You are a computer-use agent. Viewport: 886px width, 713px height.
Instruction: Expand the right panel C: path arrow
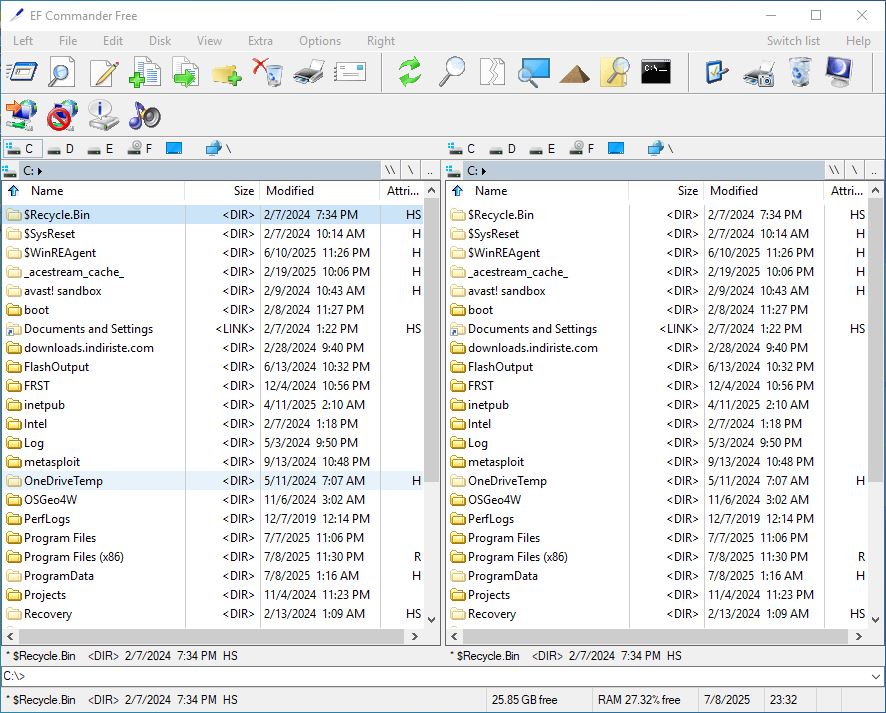pyautogui.click(x=484, y=171)
